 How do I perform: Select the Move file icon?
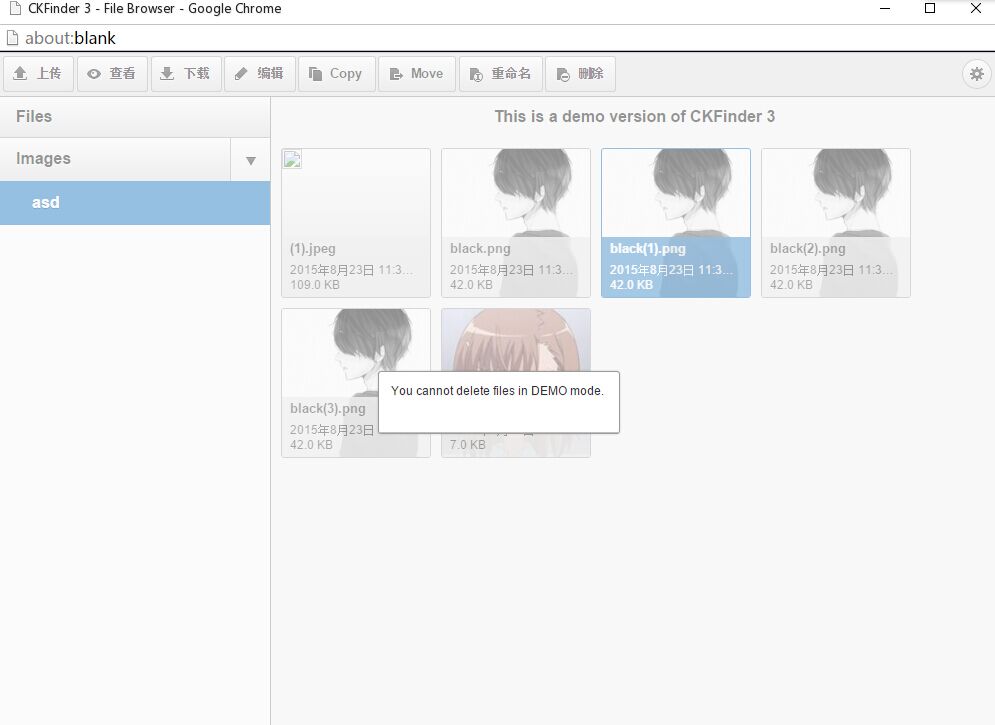[417, 73]
